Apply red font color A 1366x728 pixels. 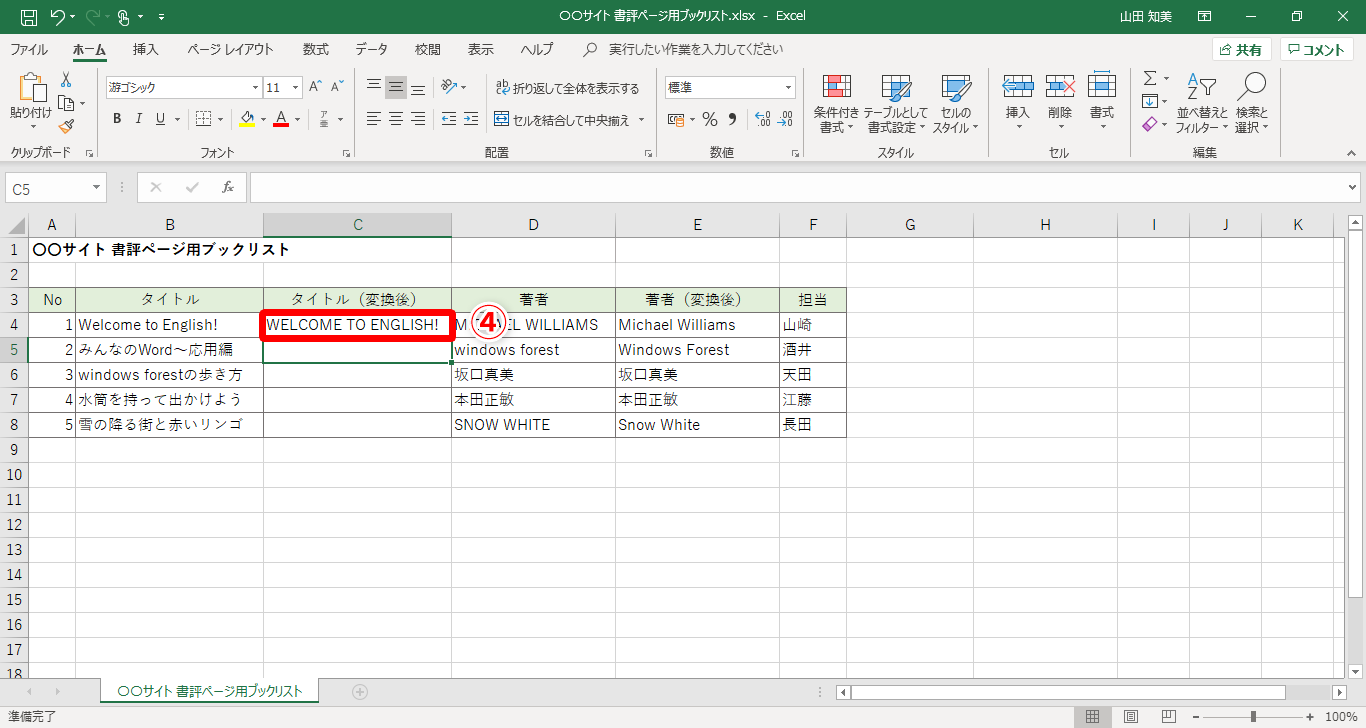pos(281,119)
